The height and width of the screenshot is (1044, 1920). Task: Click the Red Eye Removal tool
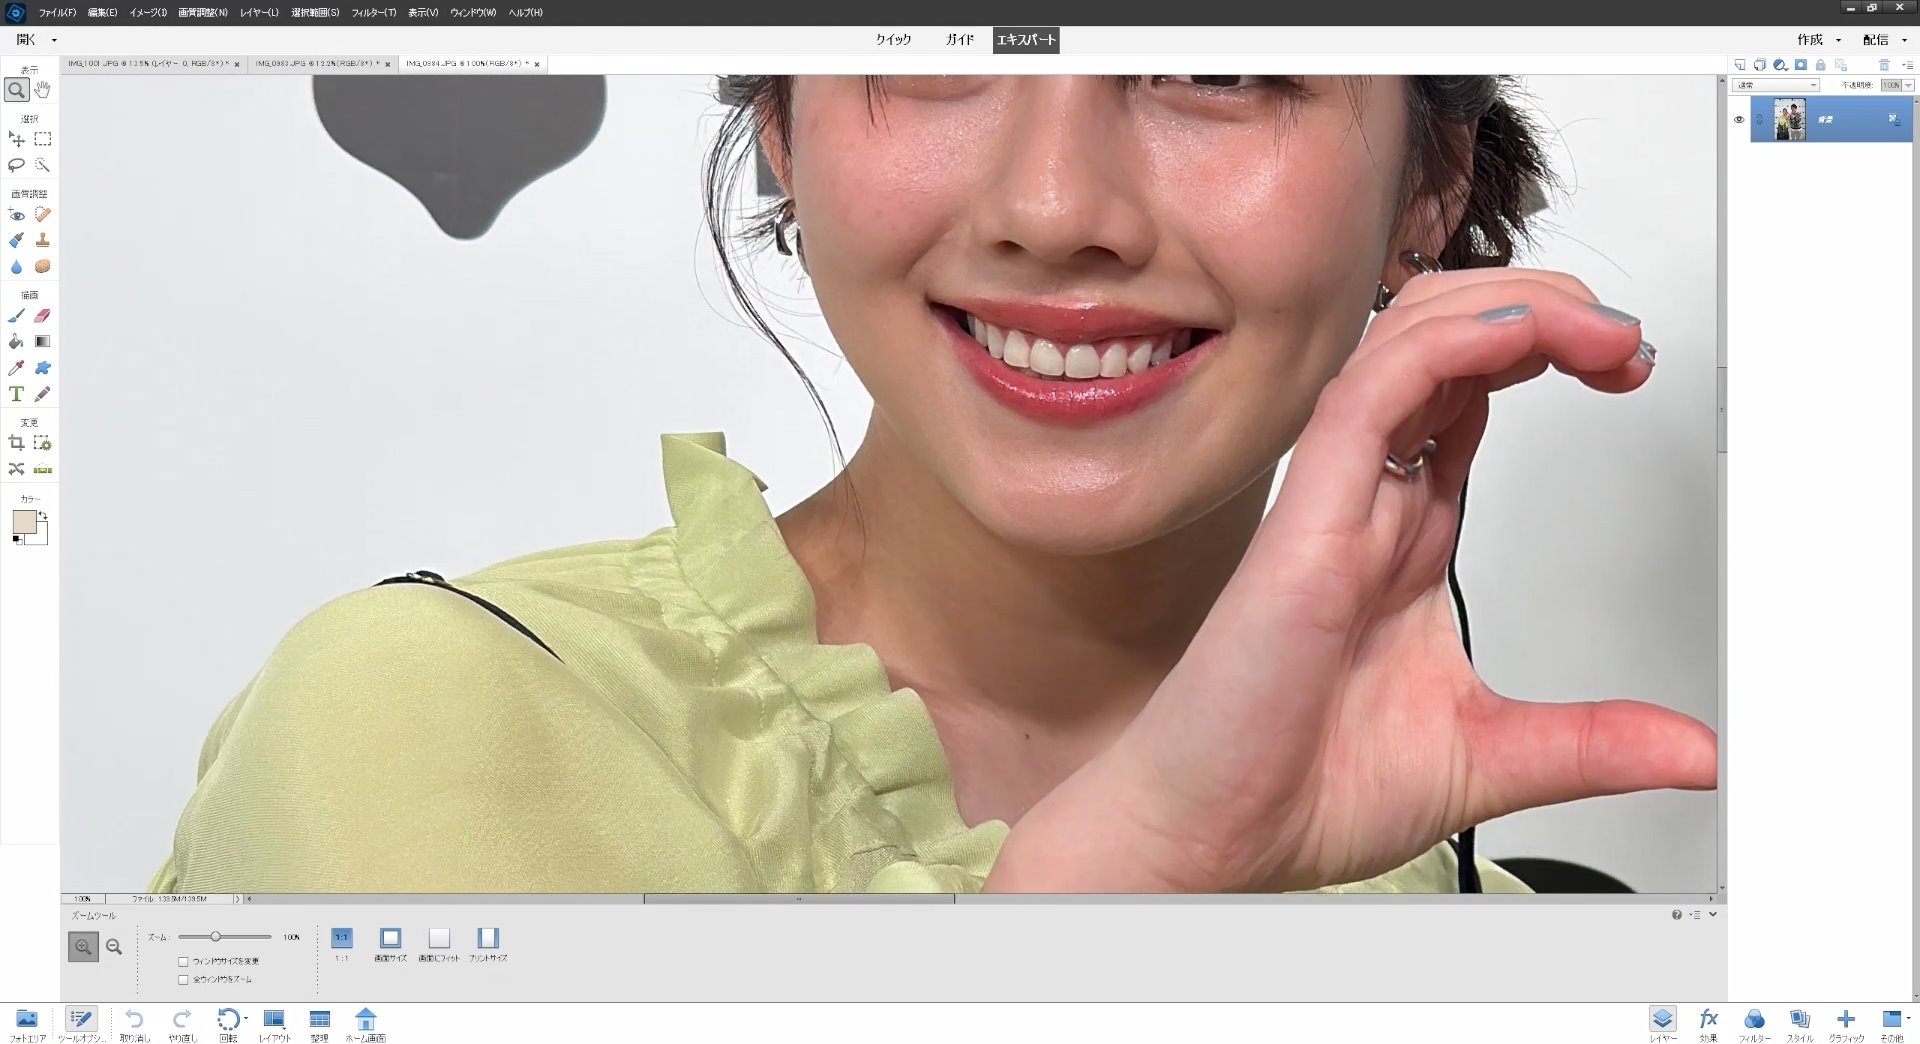click(x=16, y=215)
